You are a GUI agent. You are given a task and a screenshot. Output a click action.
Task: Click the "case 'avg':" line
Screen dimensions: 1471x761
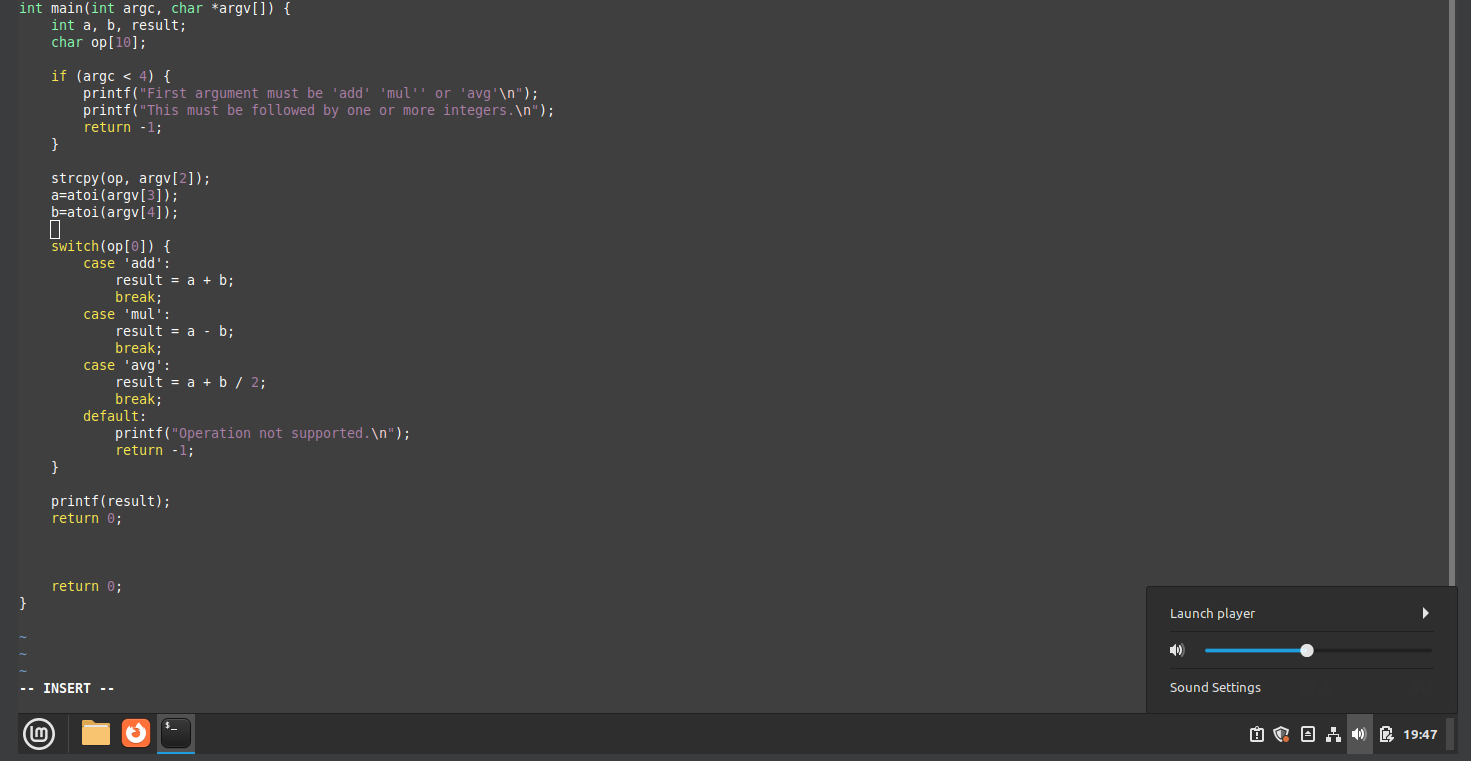127,365
